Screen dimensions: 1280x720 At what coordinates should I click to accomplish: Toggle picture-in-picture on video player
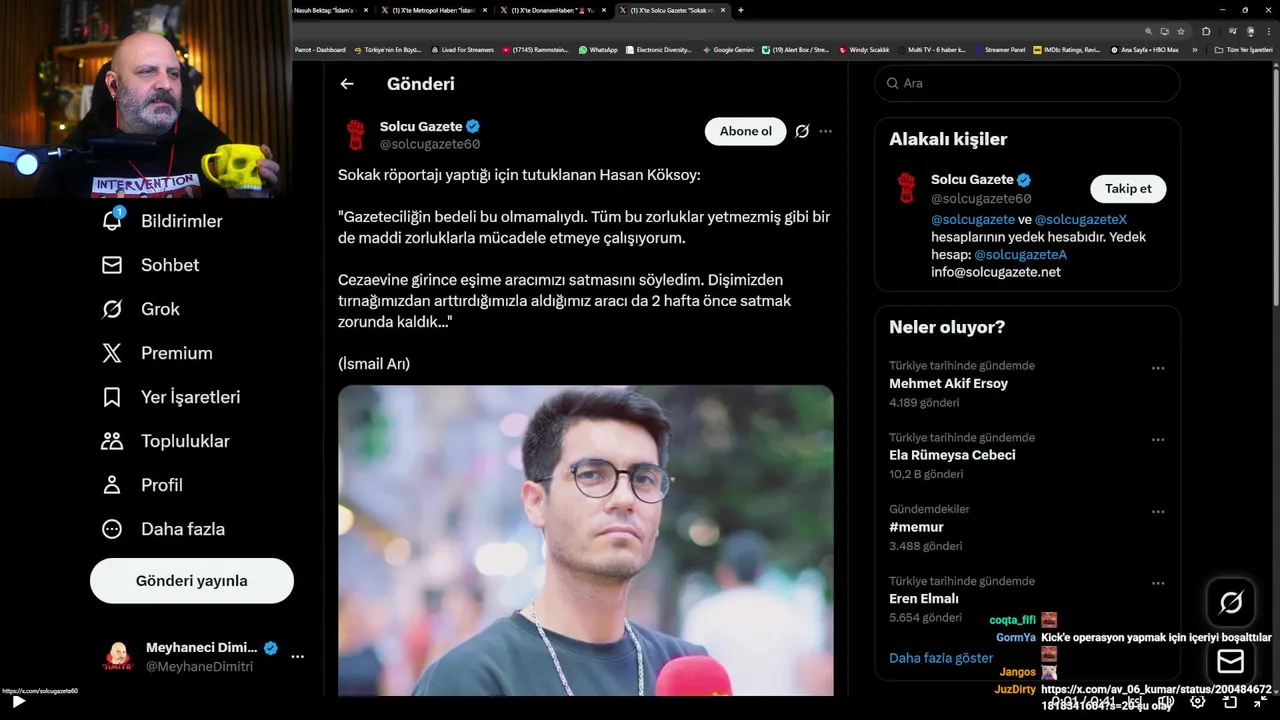click(1229, 702)
